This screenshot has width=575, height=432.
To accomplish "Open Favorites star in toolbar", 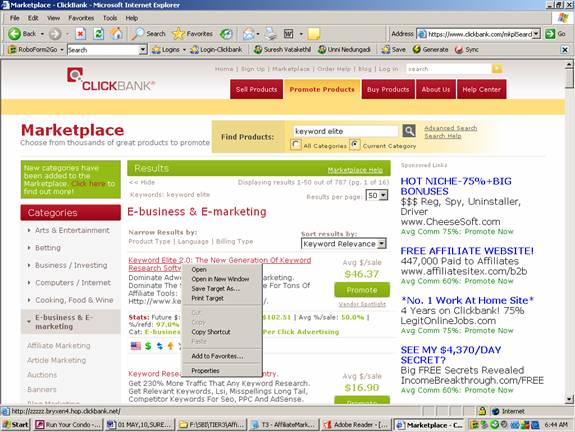I will [179, 34].
